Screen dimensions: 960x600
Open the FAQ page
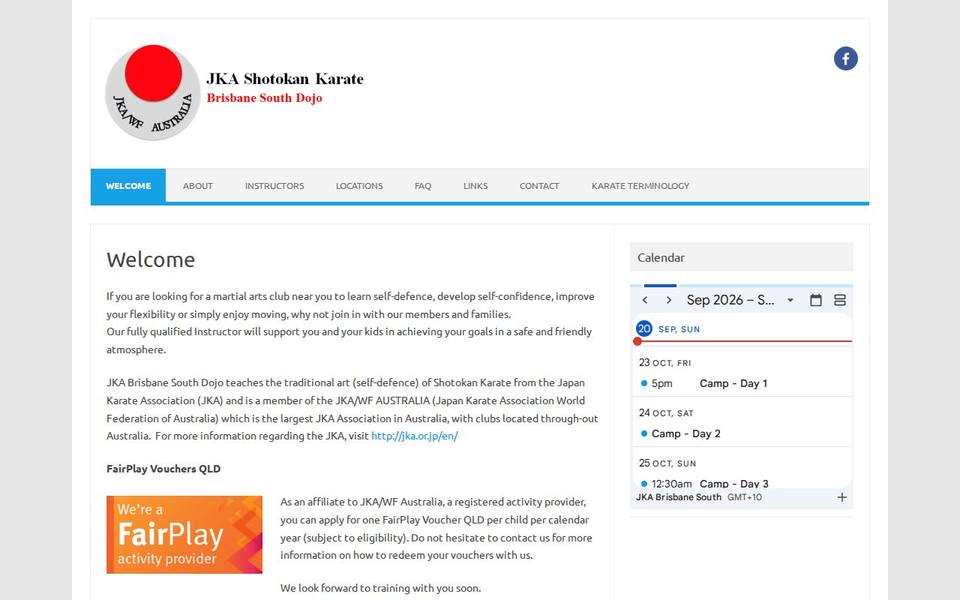[x=423, y=186]
